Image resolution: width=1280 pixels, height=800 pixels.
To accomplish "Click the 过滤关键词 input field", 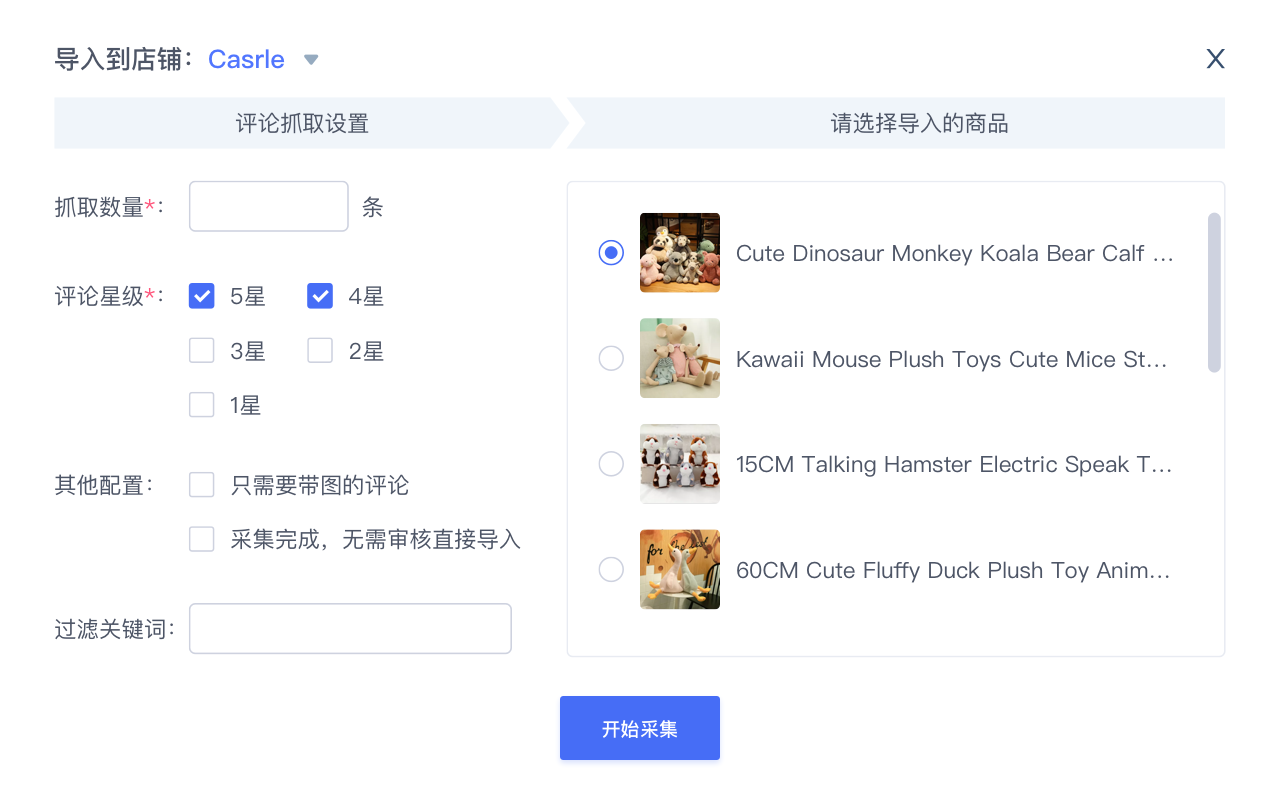I will pyautogui.click(x=350, y=628).
